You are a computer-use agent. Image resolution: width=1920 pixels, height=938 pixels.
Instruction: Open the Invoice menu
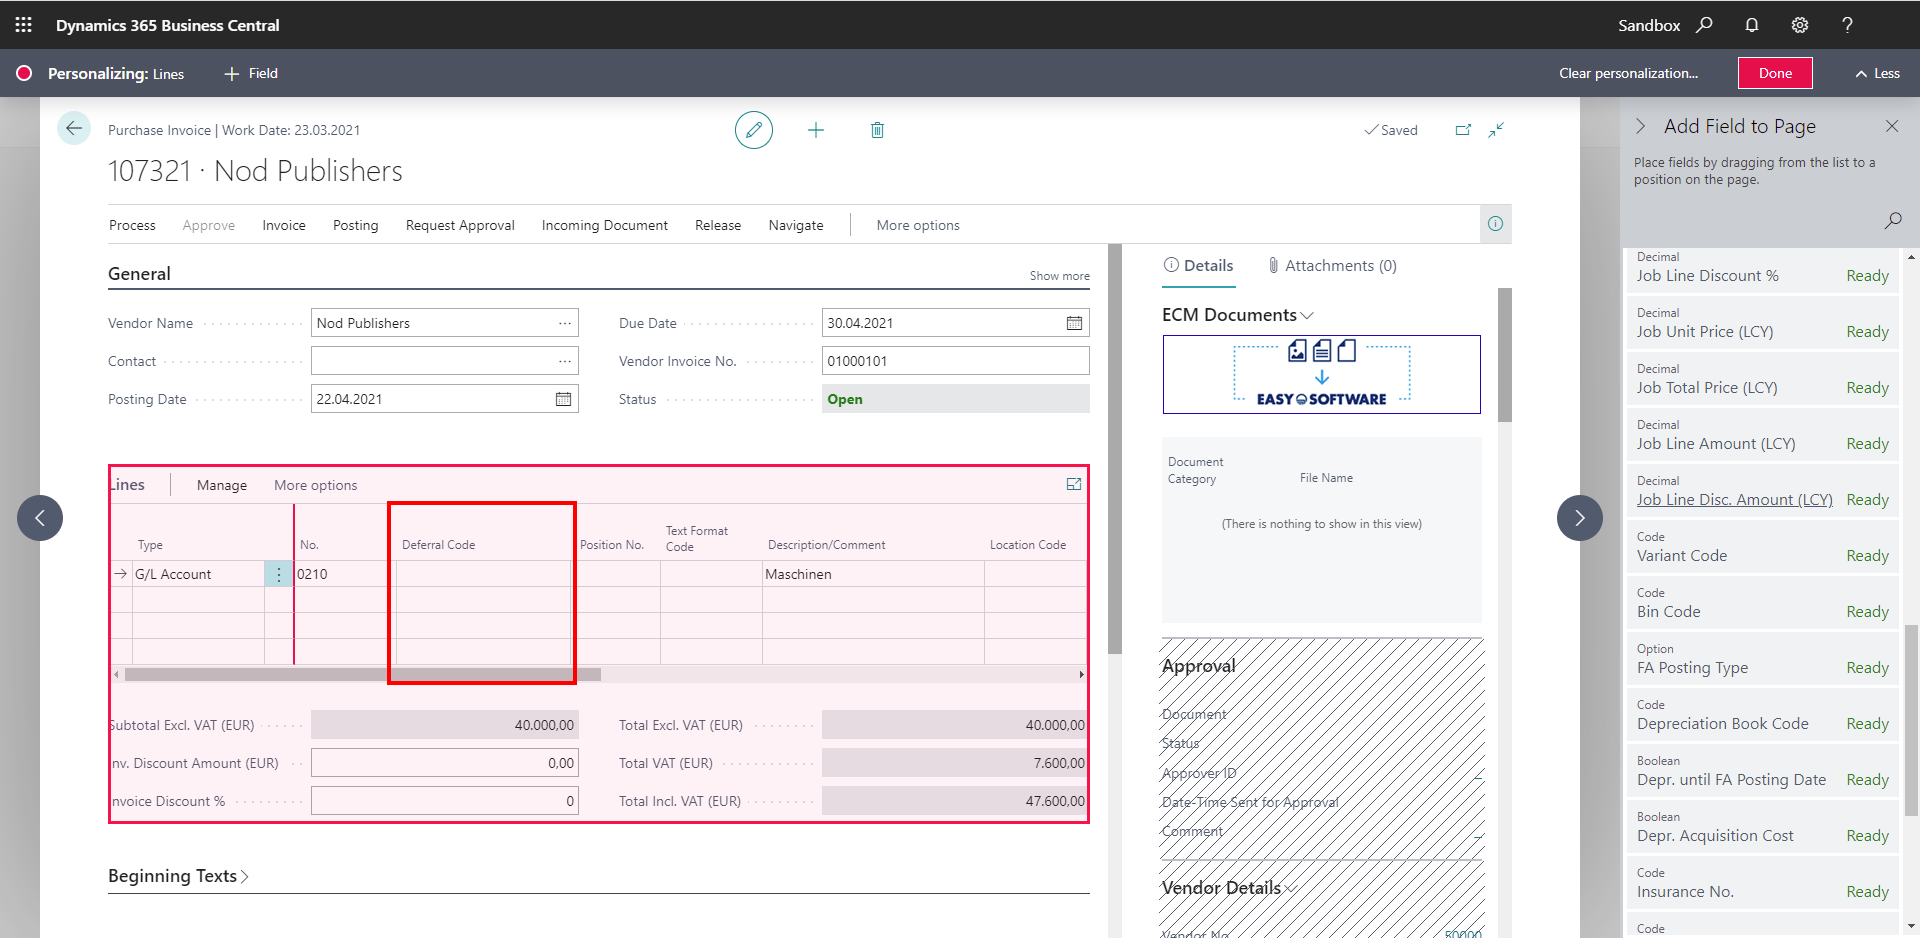[284, 225]
